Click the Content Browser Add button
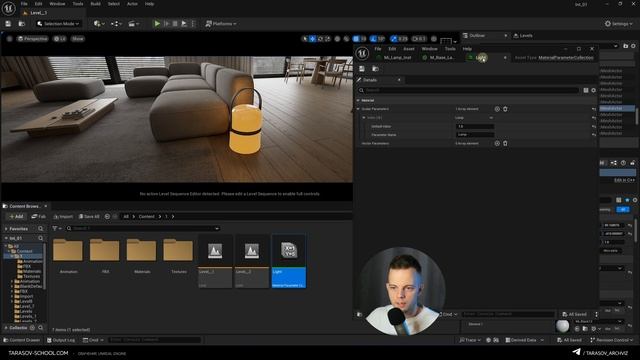This screenshot has width=640, height=360. coord(16,216)
